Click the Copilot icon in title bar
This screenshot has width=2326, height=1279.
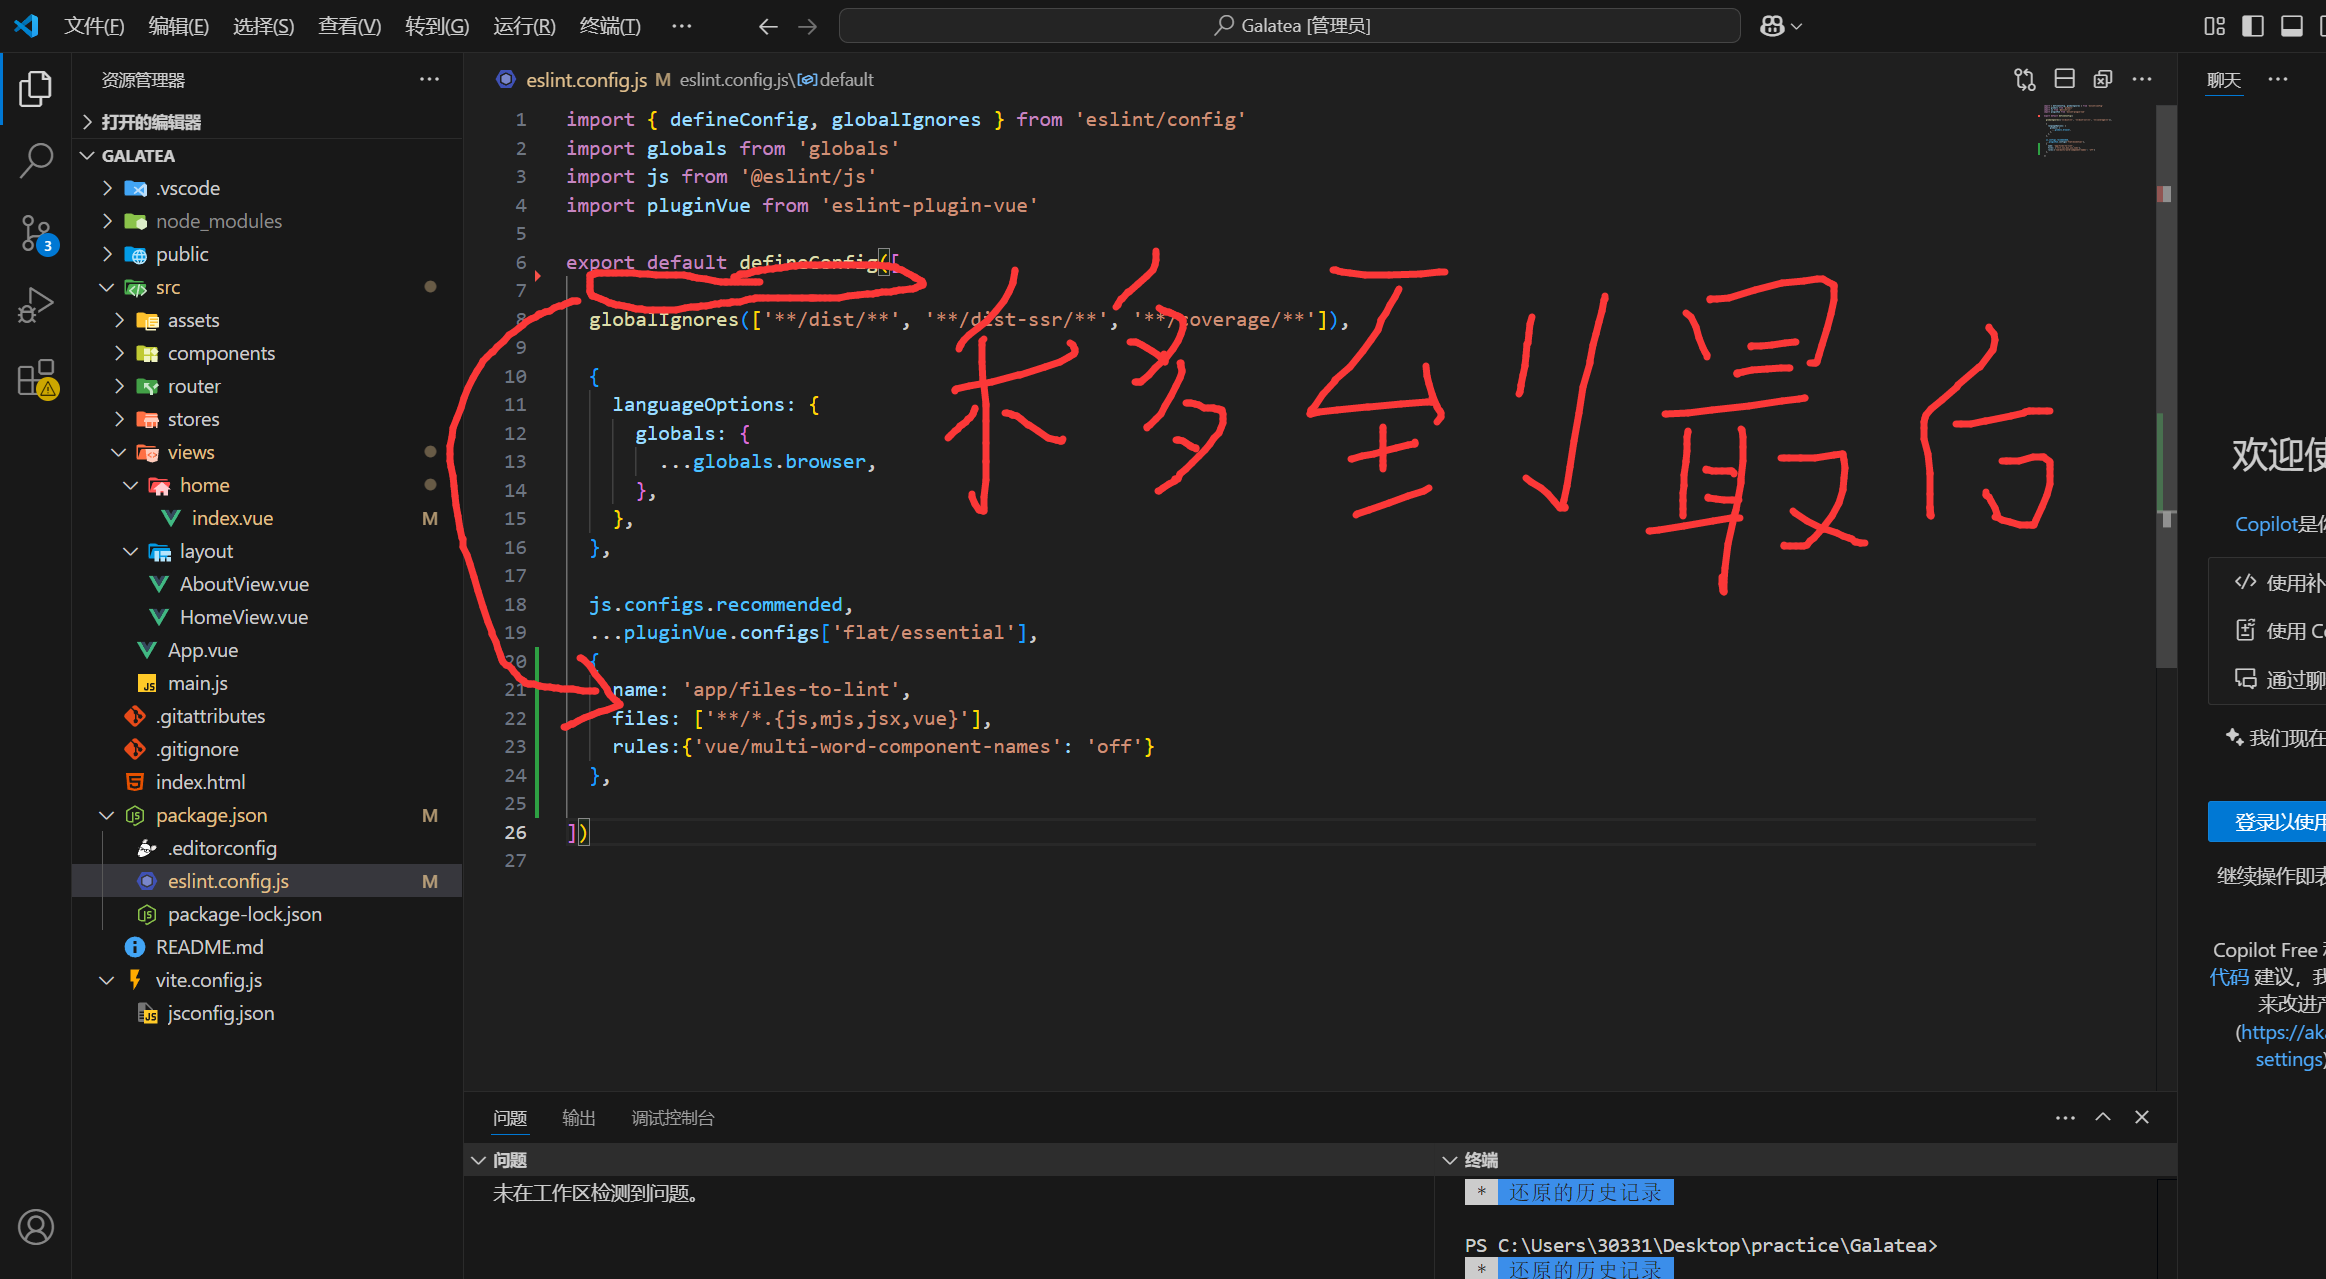pos(1772,26)
